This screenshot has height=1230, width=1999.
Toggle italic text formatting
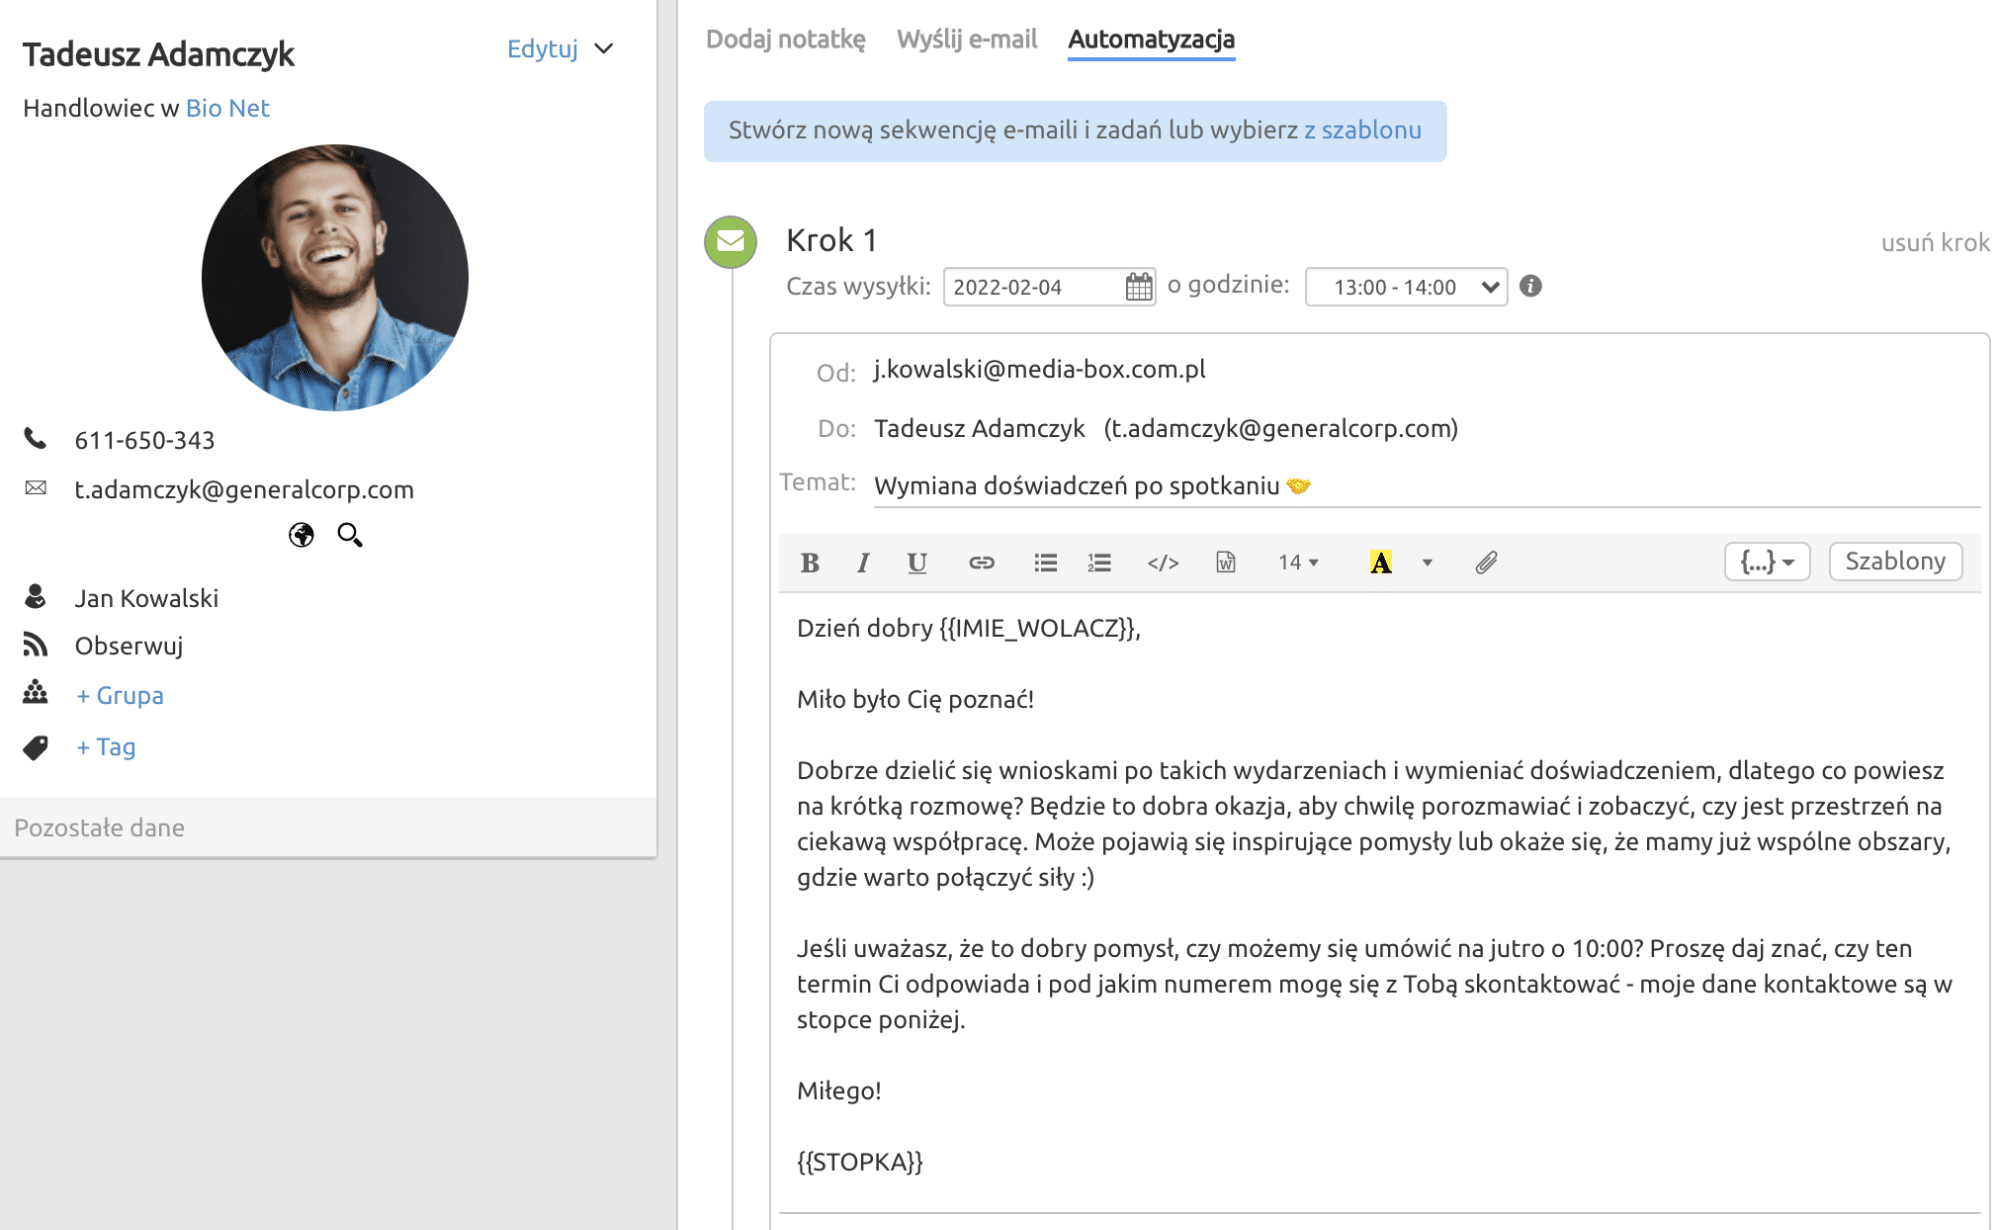tap(862, 562)
